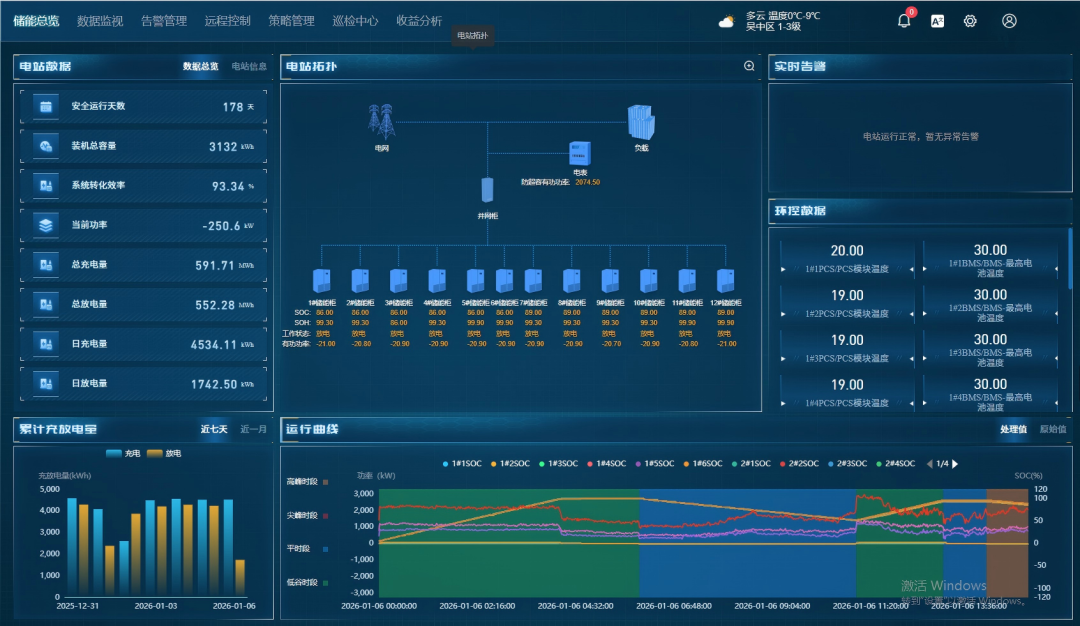
Task: Select the 电网 power tower icon
Action: point(381,122)
